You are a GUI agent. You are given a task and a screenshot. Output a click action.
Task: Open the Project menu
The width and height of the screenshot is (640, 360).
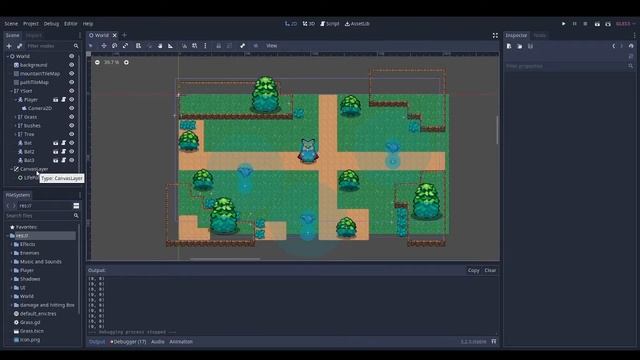point(31,24)
